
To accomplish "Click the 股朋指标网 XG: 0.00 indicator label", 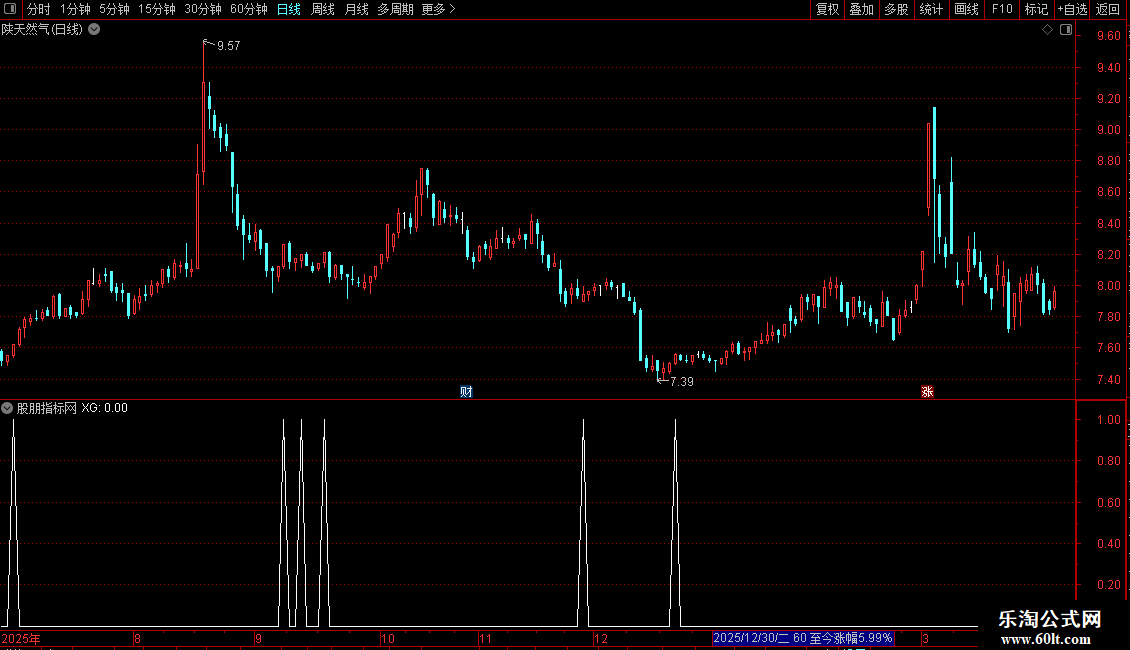I will coord(72,408).
